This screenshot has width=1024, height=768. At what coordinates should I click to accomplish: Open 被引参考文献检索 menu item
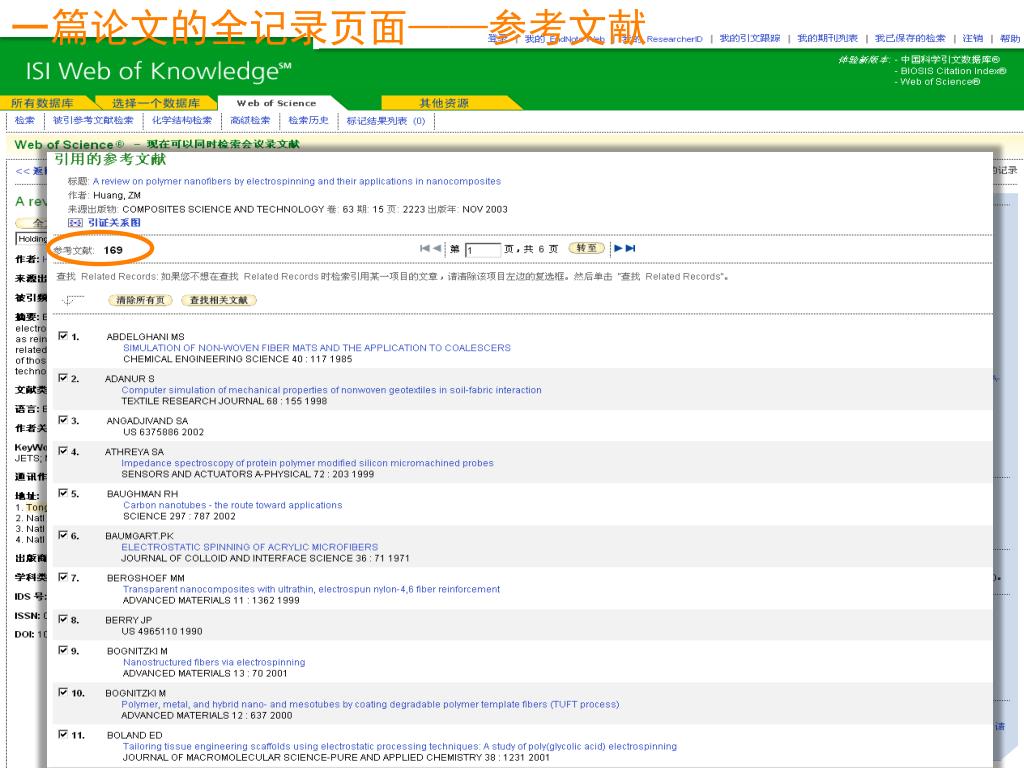click(93, 120)
